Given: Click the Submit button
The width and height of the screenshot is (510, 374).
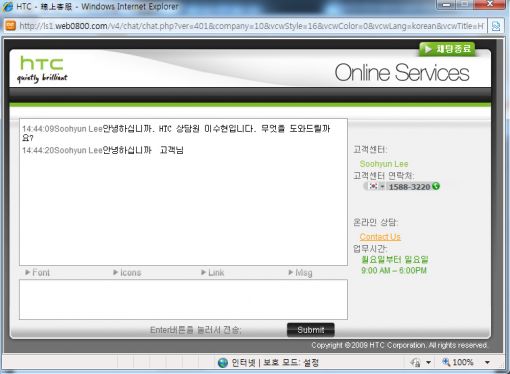Looking at the screenshot, I should 311,330.
